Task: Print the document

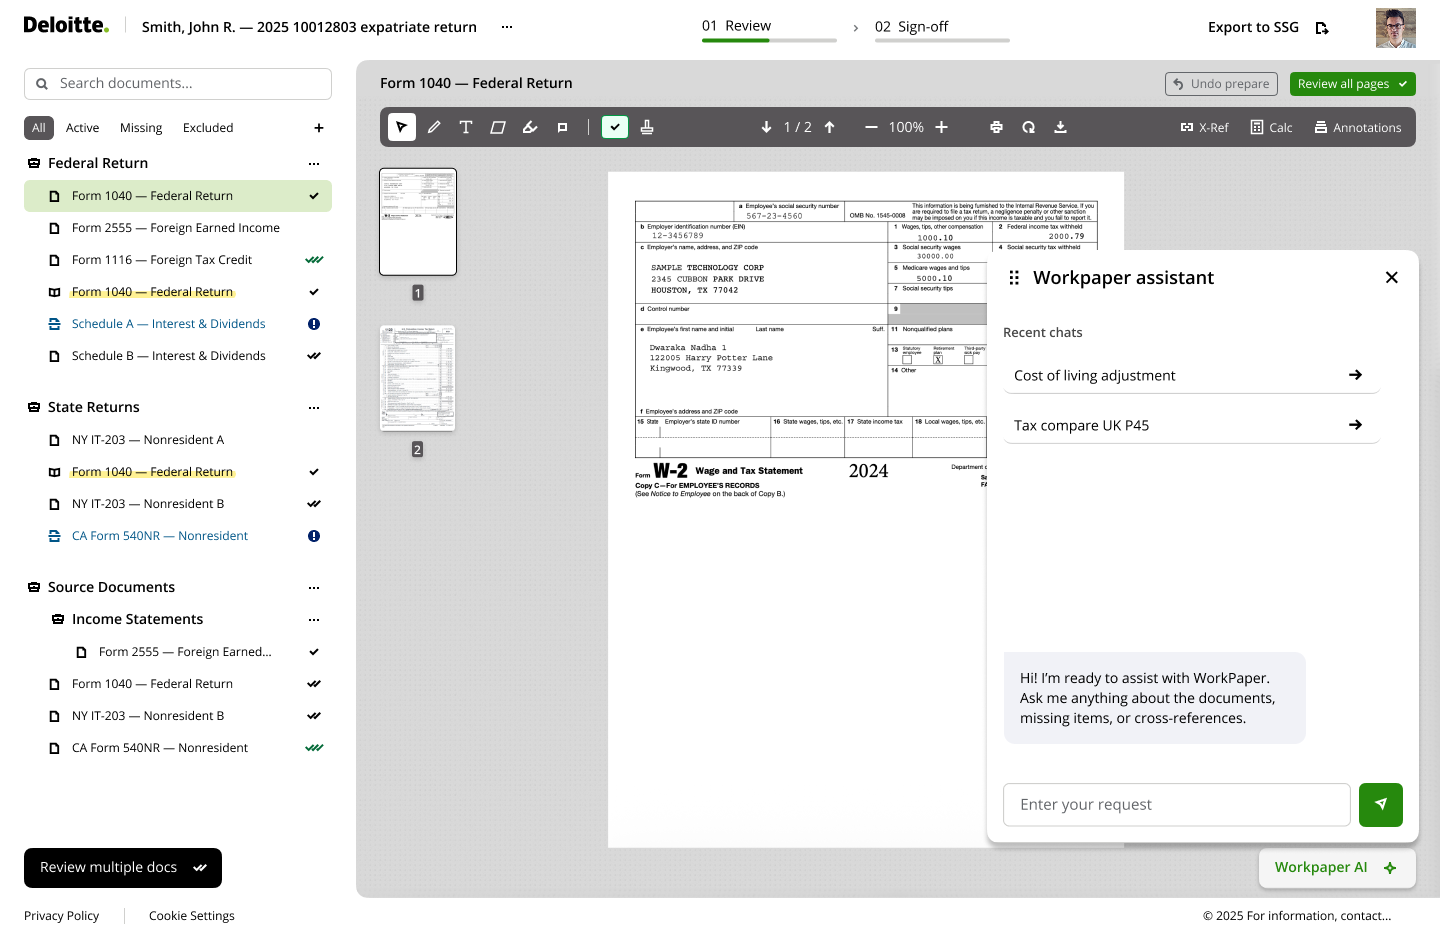Action: (x=996, y=127)
